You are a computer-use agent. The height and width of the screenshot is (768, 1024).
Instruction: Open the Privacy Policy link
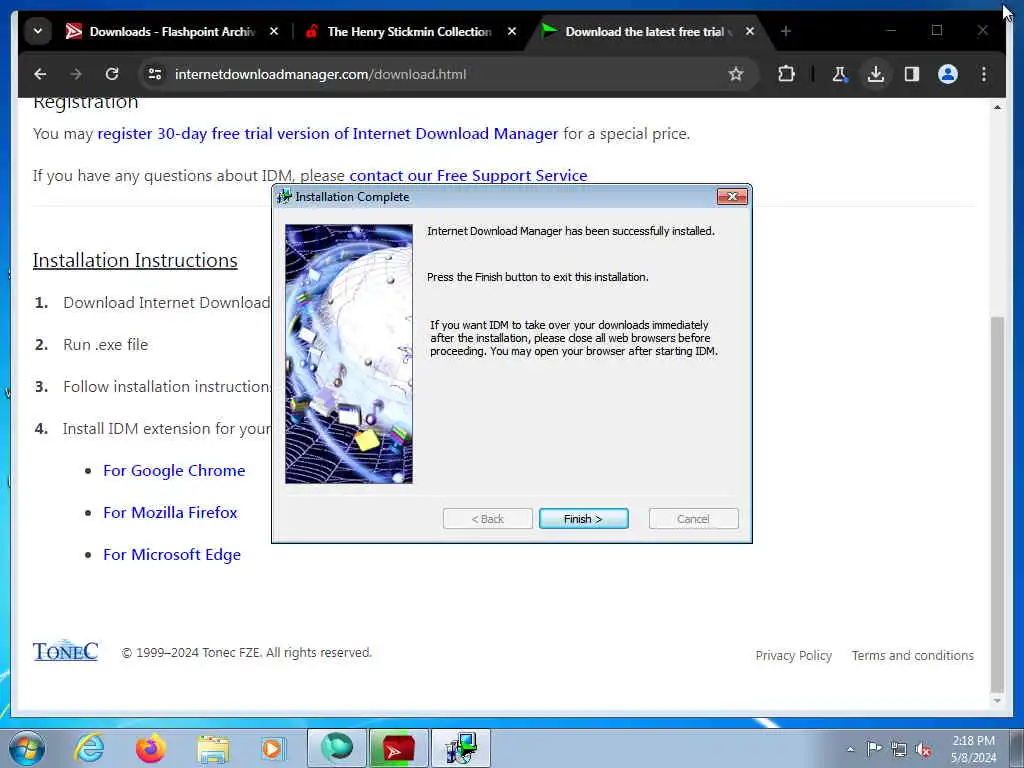pyautogui.click(x=793, y=656)
